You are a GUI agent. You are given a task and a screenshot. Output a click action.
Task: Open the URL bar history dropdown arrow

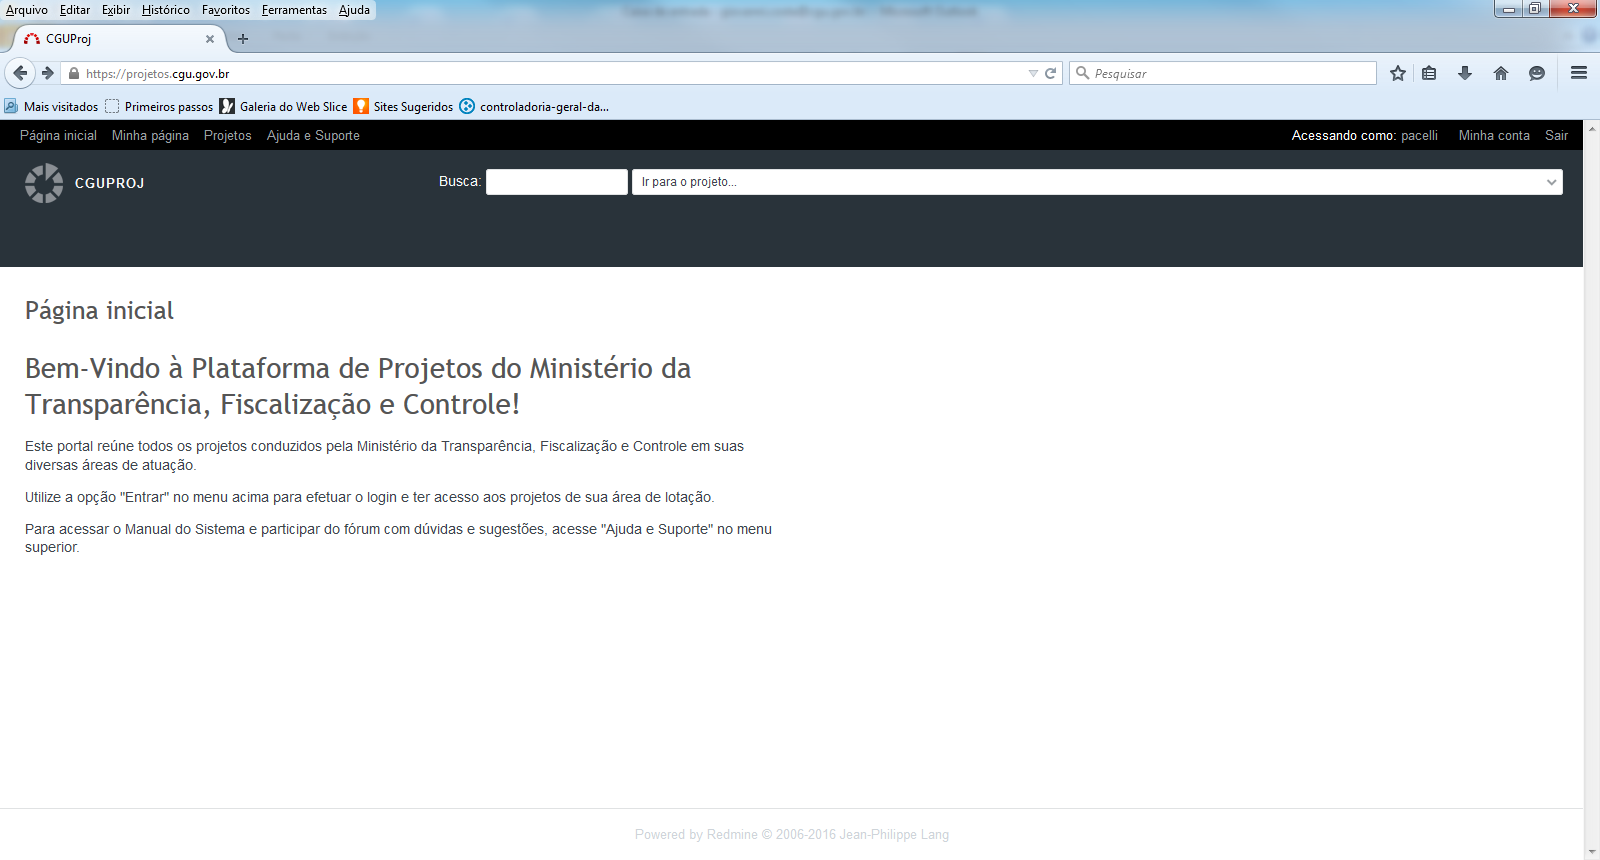pos(1033,73)
